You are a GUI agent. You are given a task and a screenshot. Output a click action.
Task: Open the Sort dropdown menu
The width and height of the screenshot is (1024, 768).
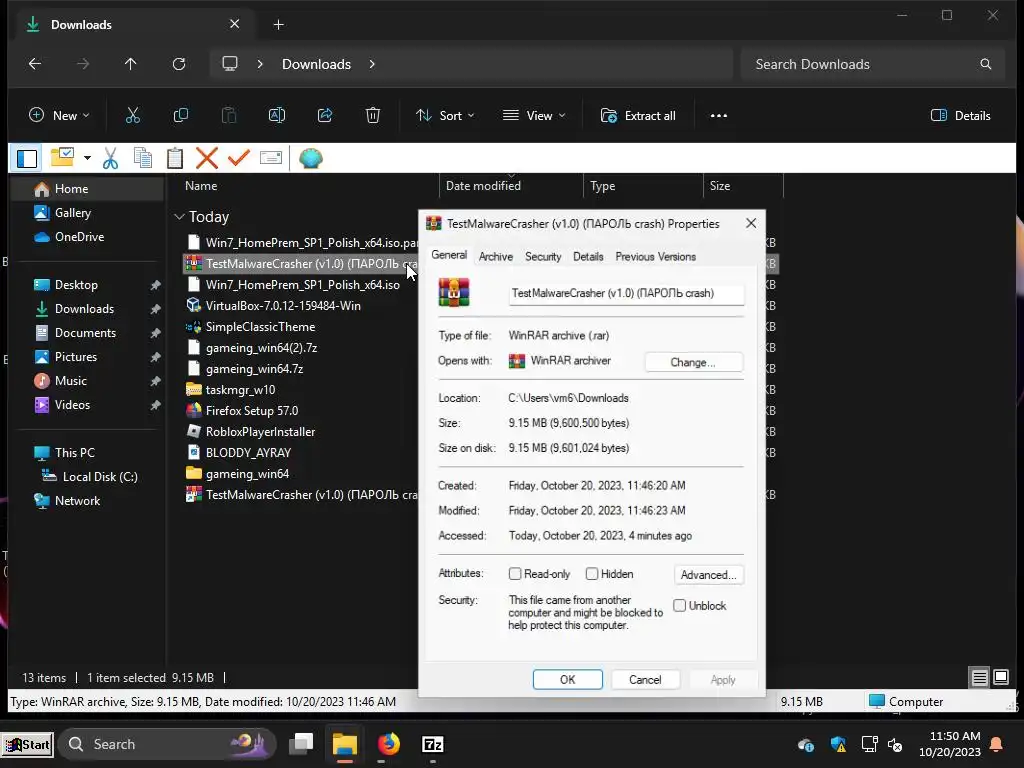click(x=445, y=116)
